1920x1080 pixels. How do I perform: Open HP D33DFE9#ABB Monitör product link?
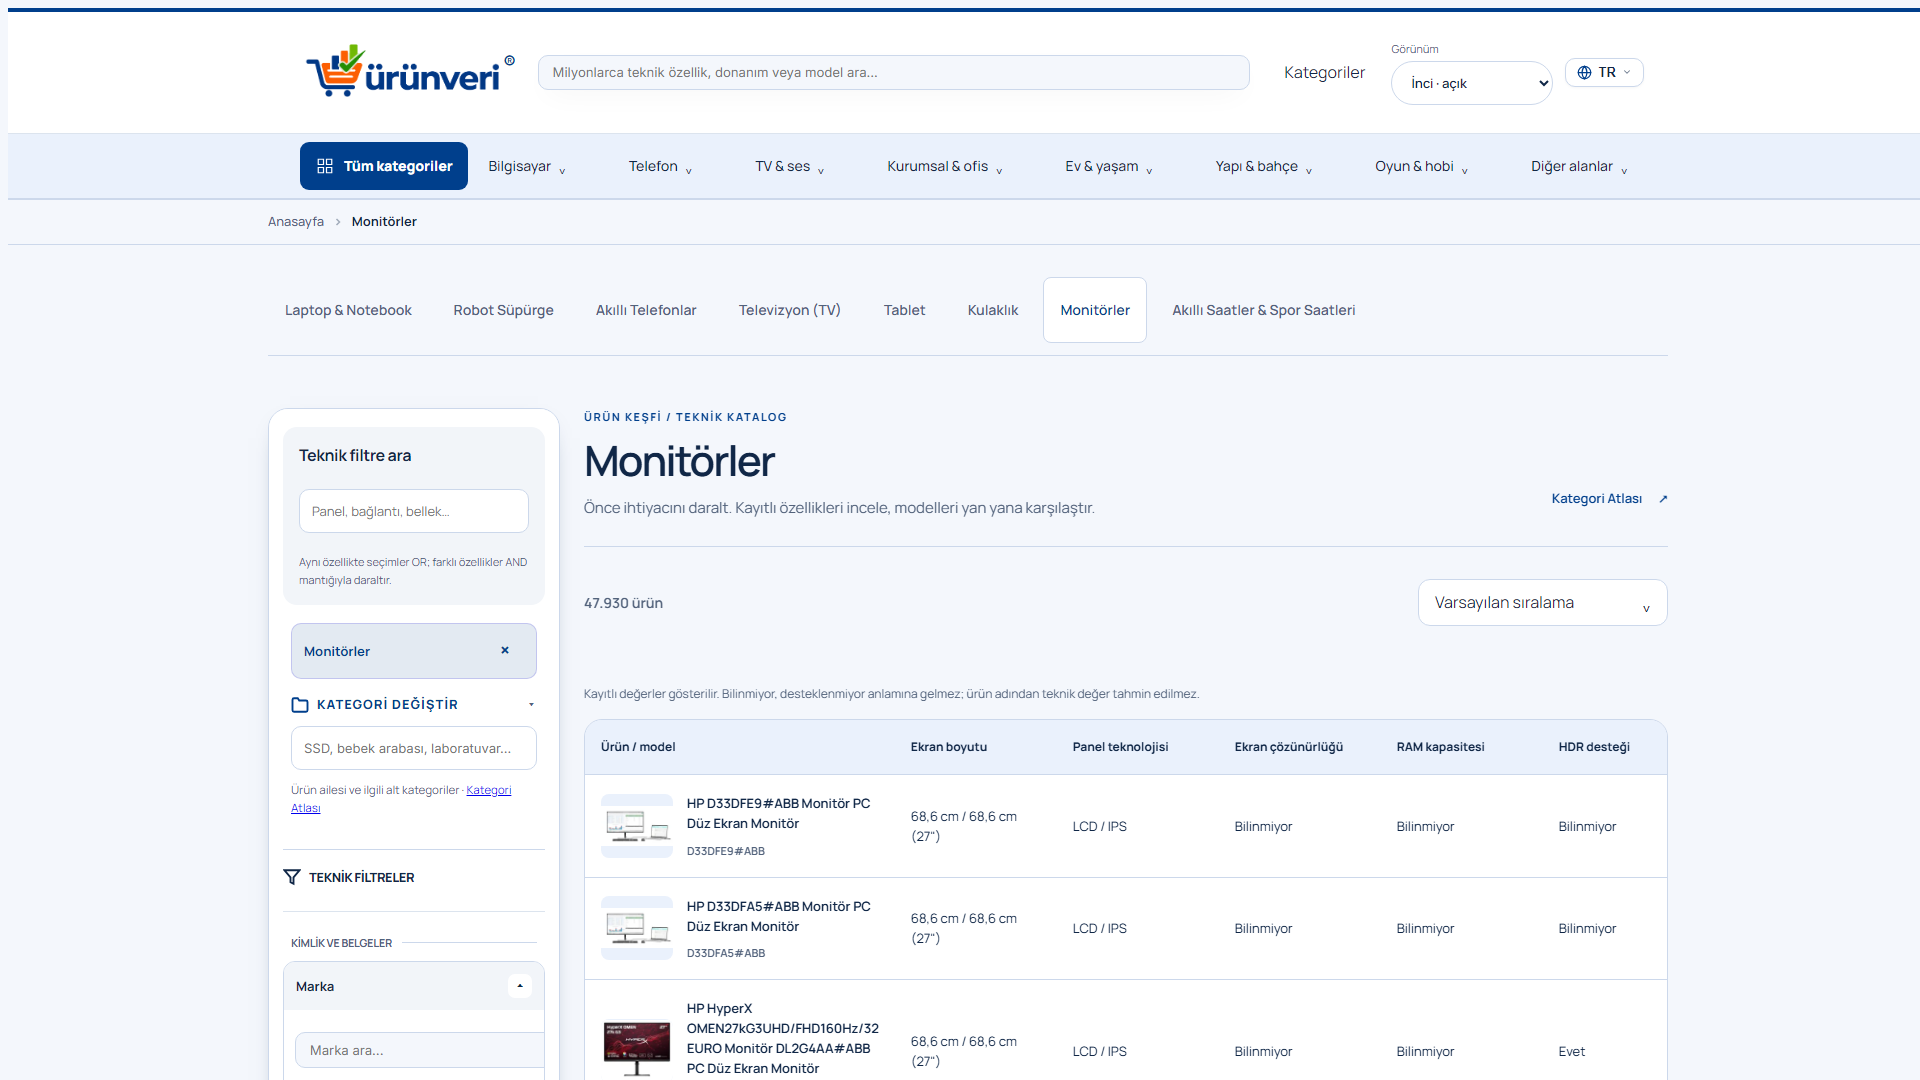(x=778, y=813)
